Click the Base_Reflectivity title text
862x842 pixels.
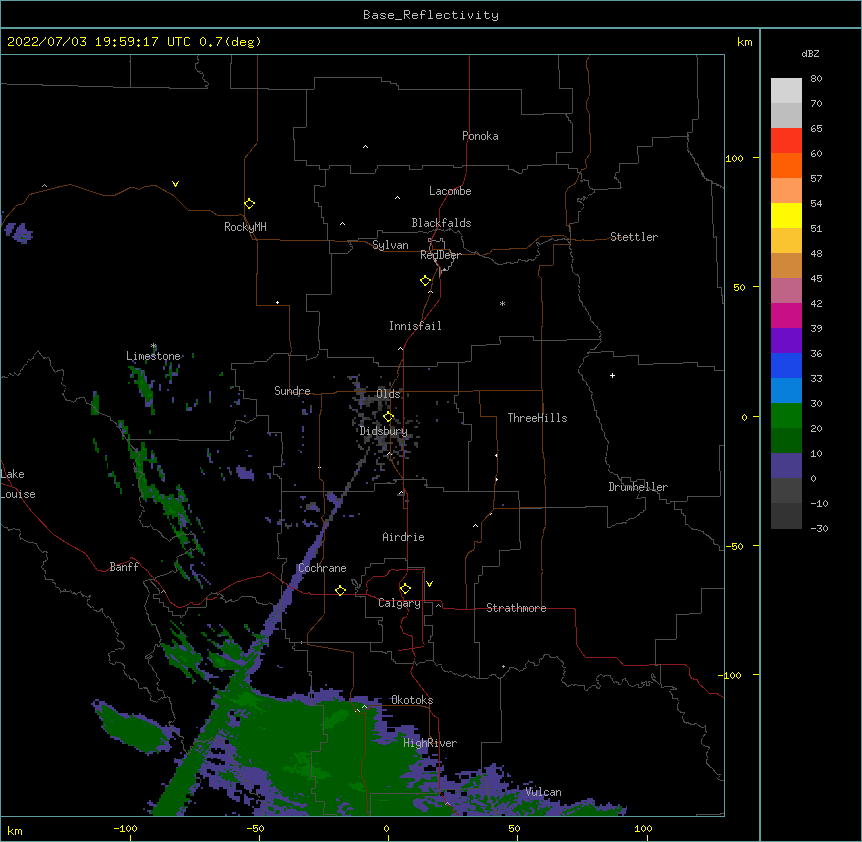[x=431, y=15]
